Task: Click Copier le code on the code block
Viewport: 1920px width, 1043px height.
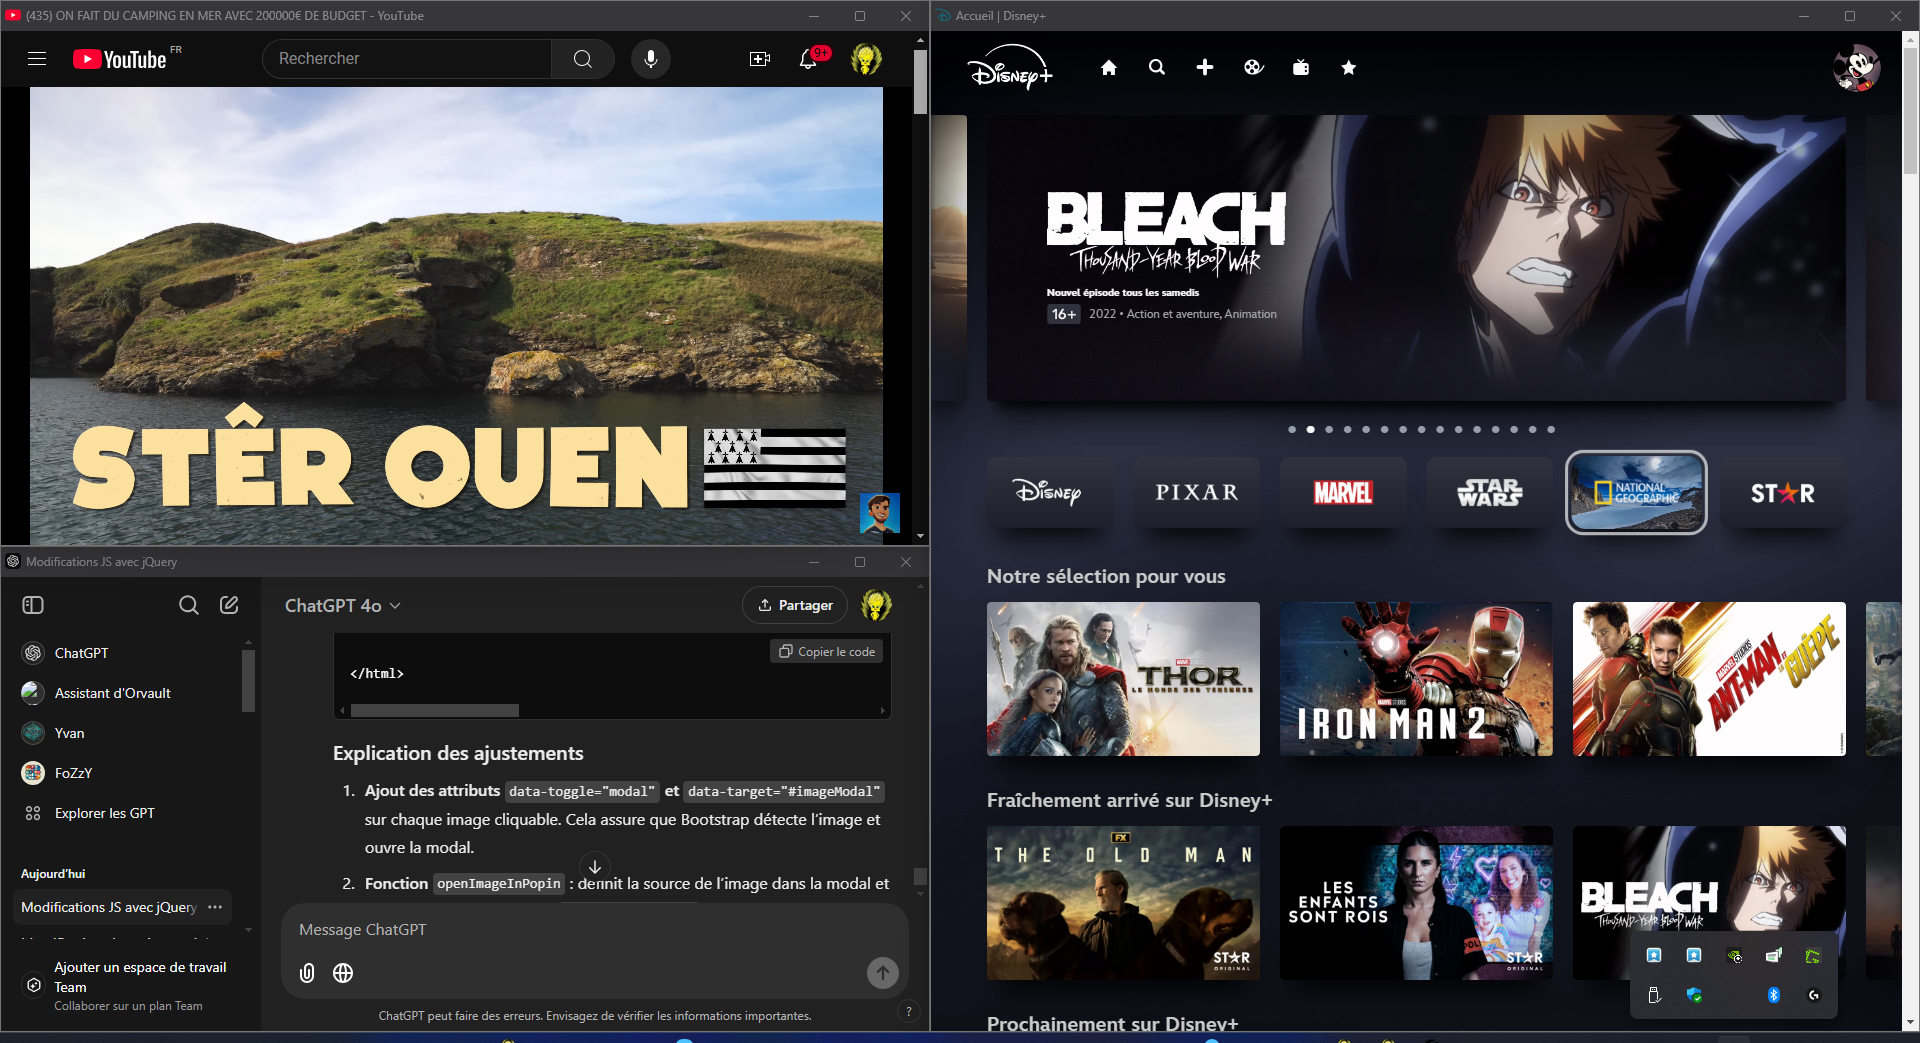Action: click(827, 651)
